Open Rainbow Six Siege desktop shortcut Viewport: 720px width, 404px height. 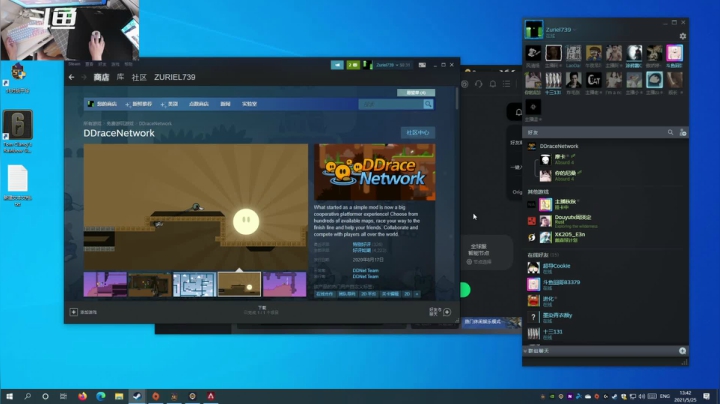pyautogui.click(x=18, y=124)
